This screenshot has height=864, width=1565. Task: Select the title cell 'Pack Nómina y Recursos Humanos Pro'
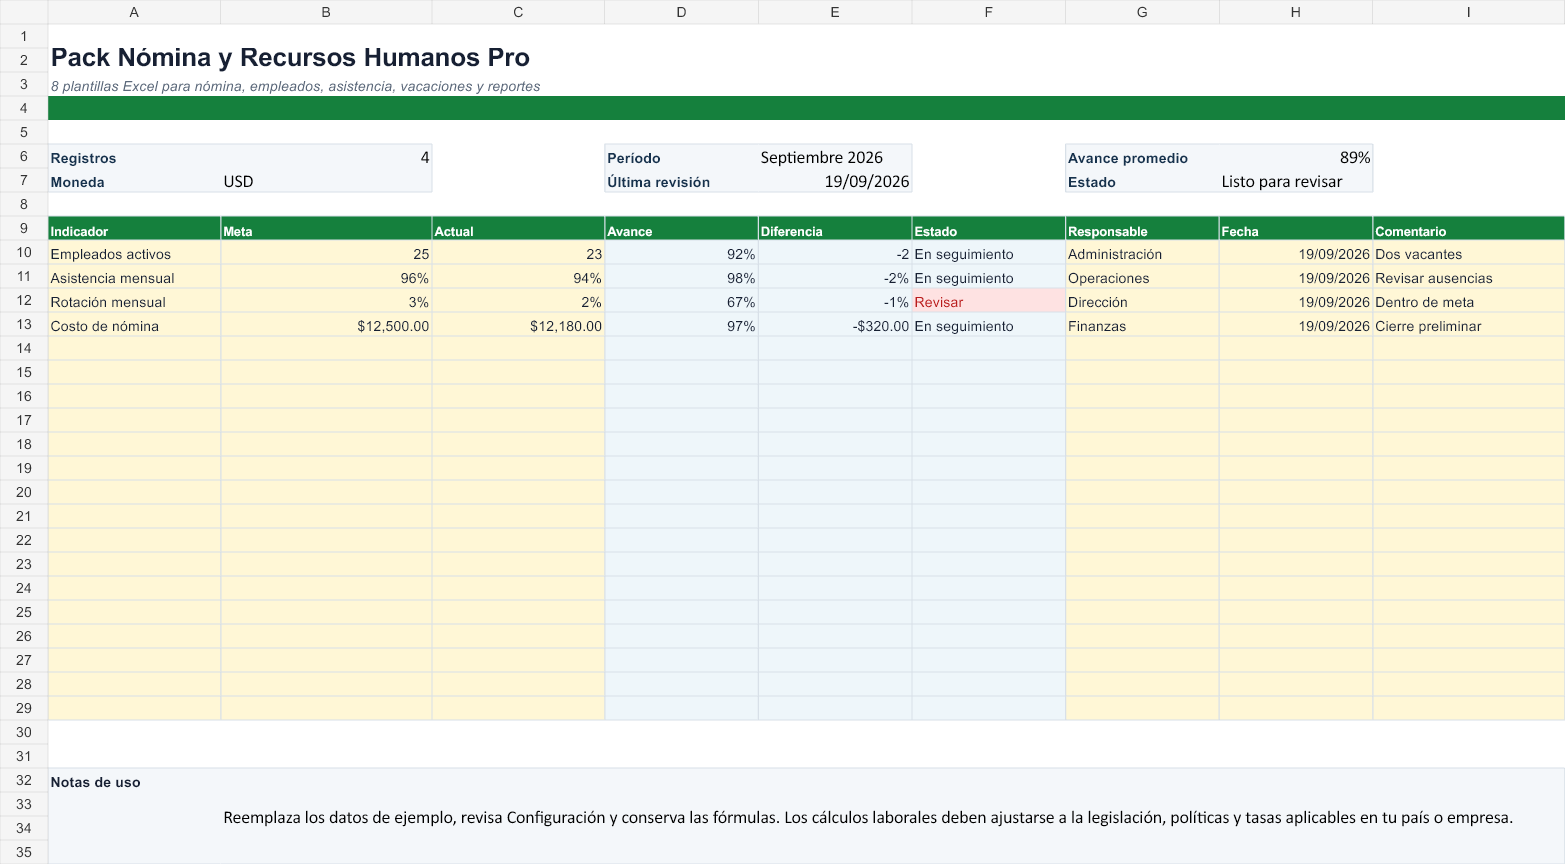290,58
